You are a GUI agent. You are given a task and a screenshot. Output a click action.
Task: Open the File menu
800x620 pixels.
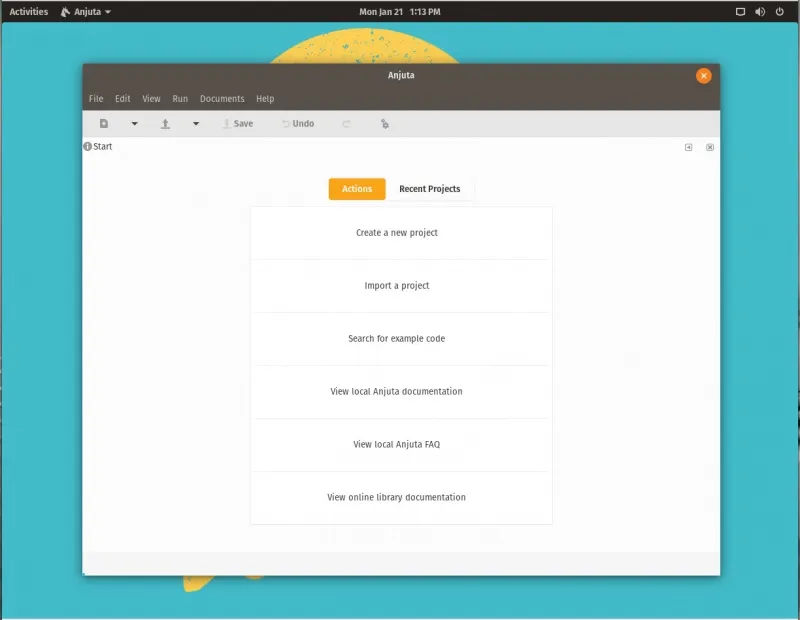click(x=95, y=99)
